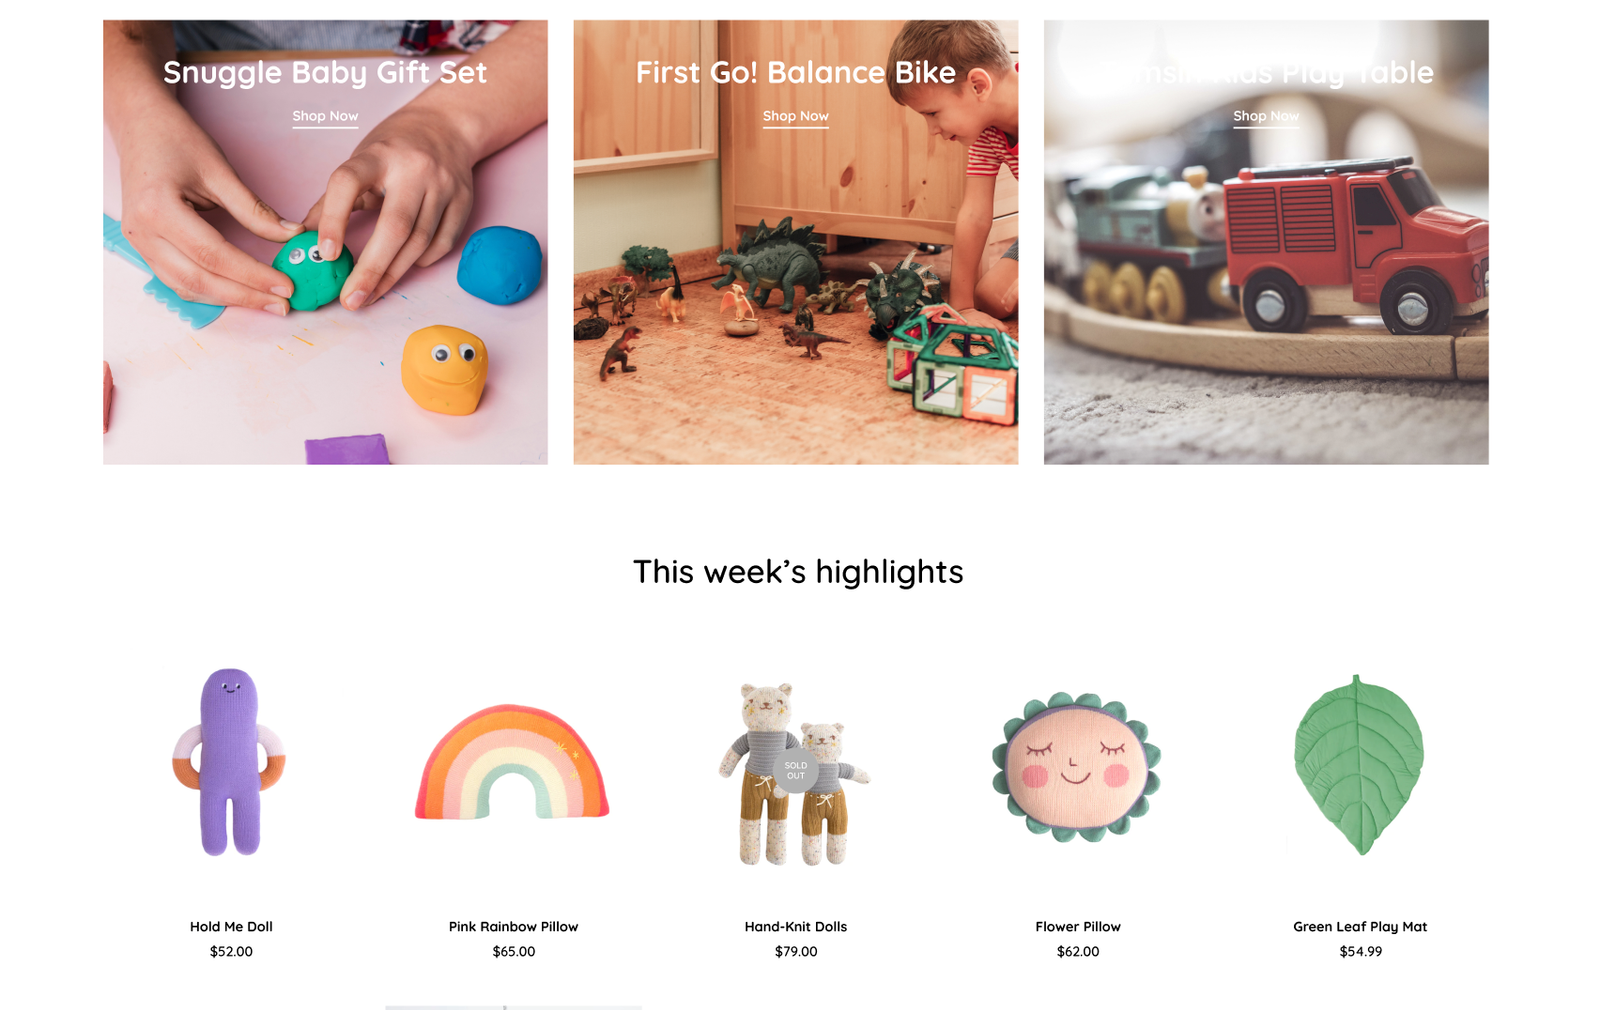Open the Hold Me Doll product title
Screen dimensions: 1600x1010
231,927
